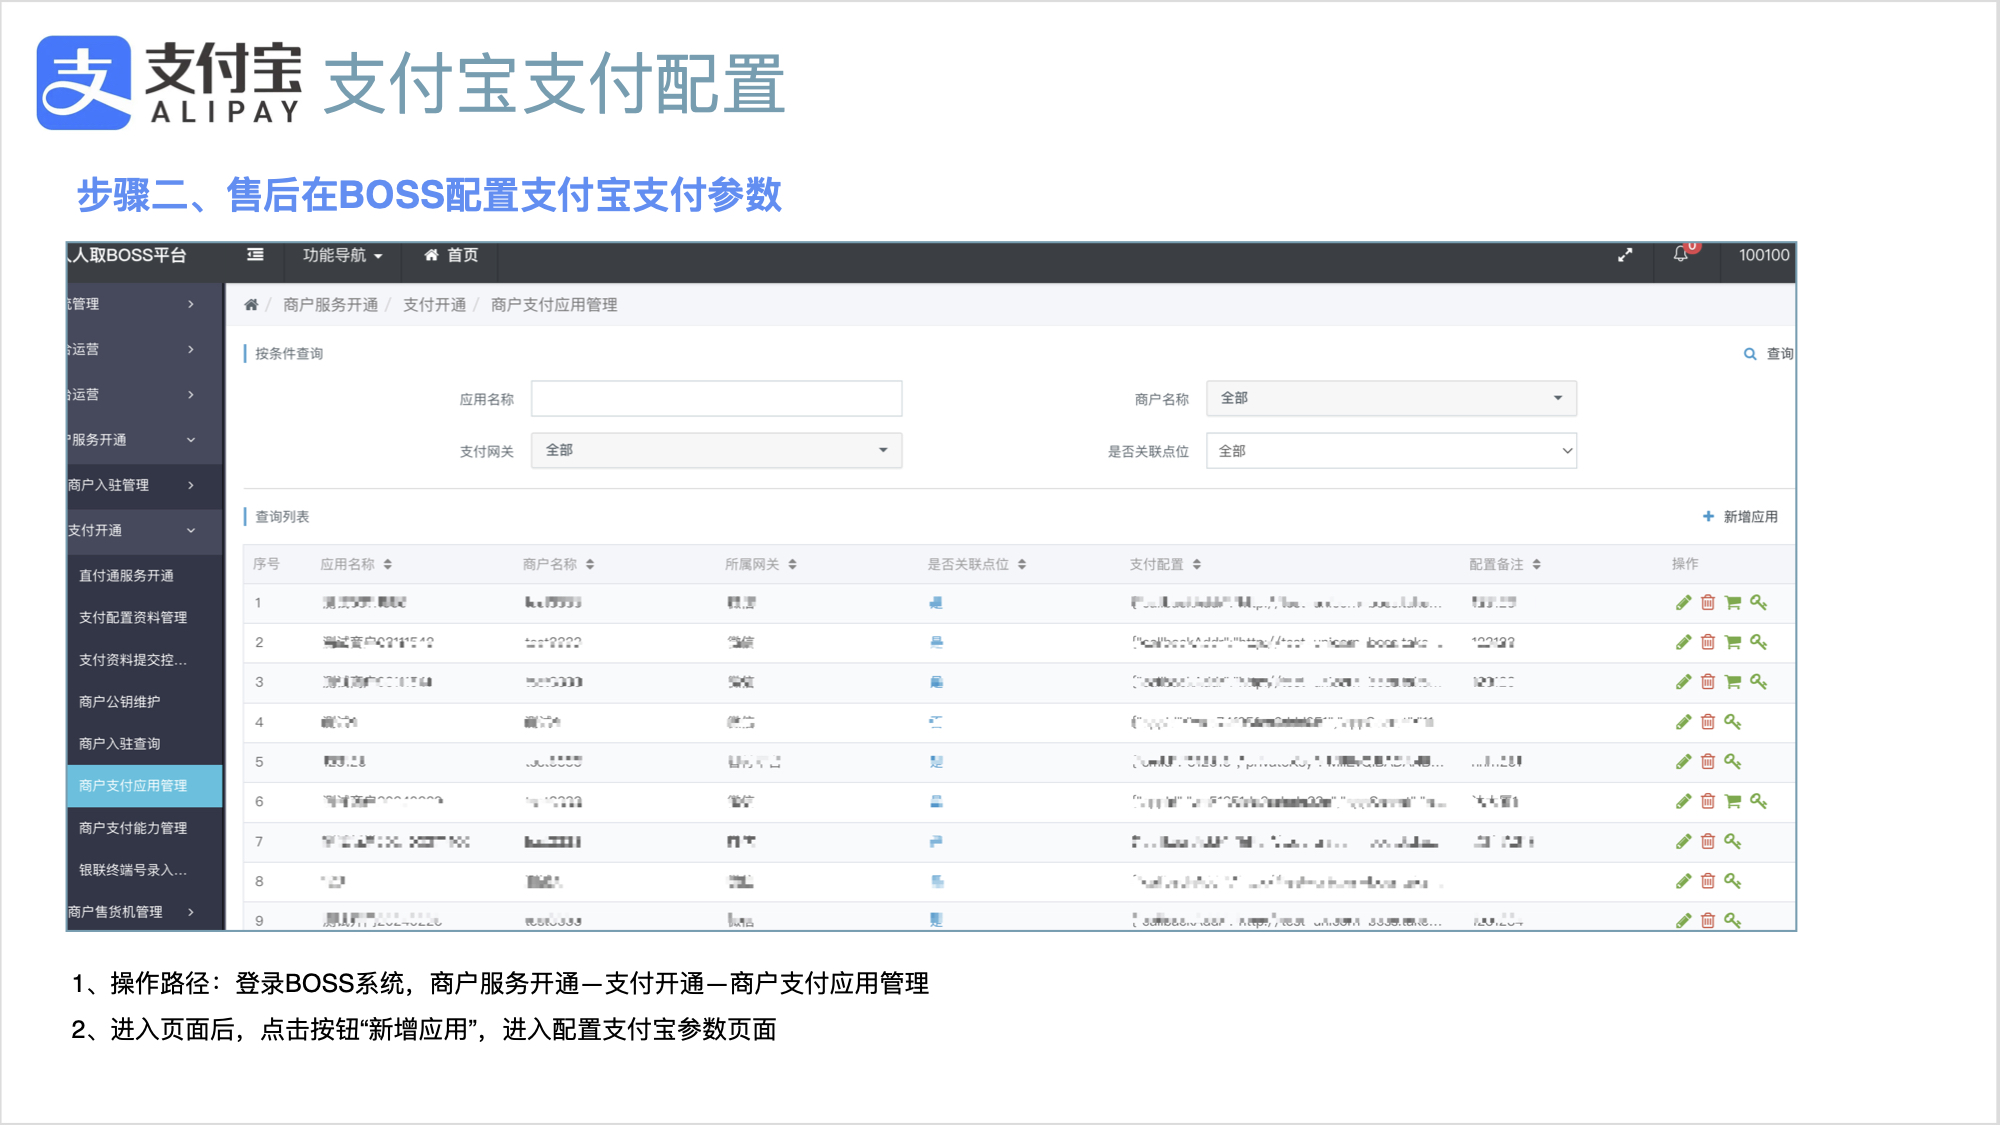Viewport: 2000px width, 1125px height.
Task: Click the cart icon in row 6
Action: click(x=1733, y=801)
